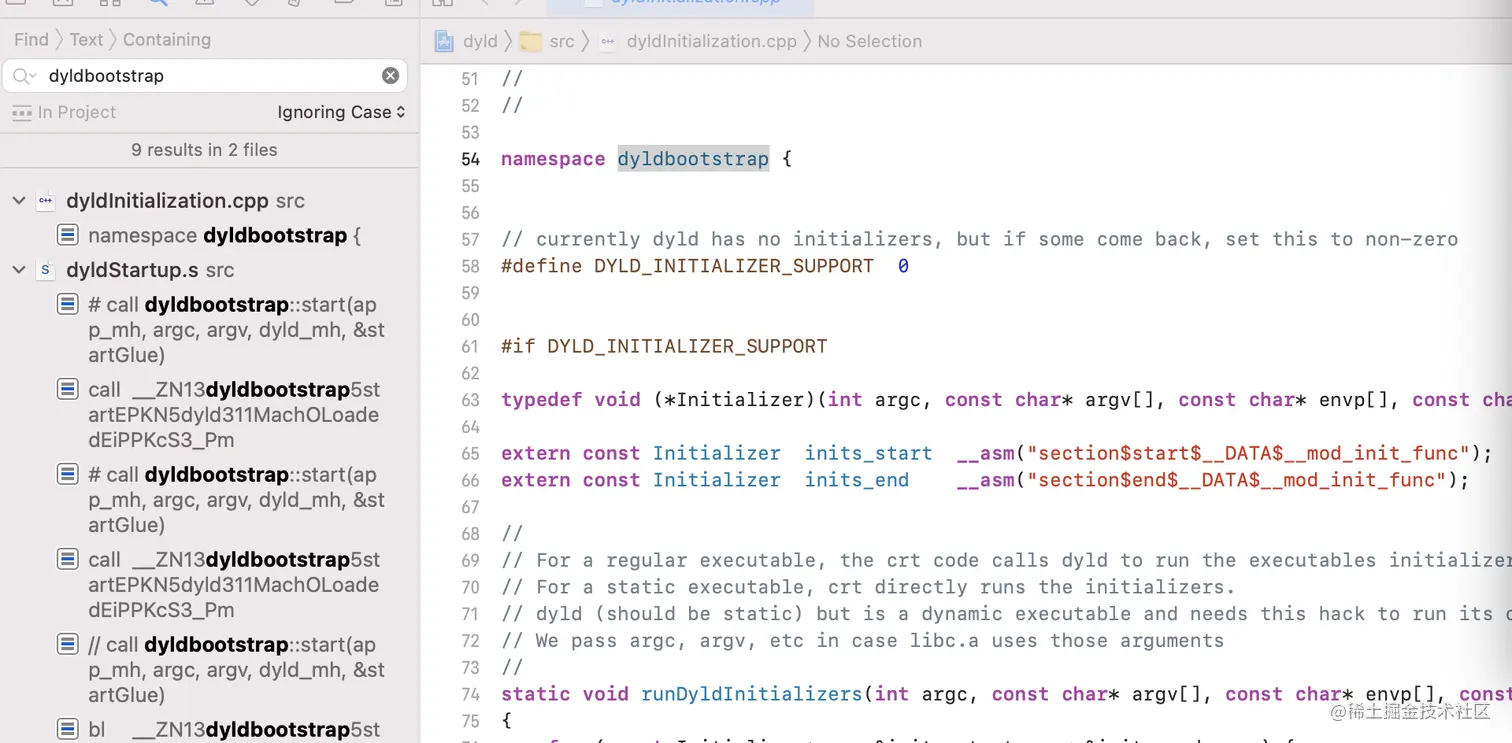This screenshot has width=1512, height=743.
Task: Open the No Selection symbol menu
Action: coord(869,41)
